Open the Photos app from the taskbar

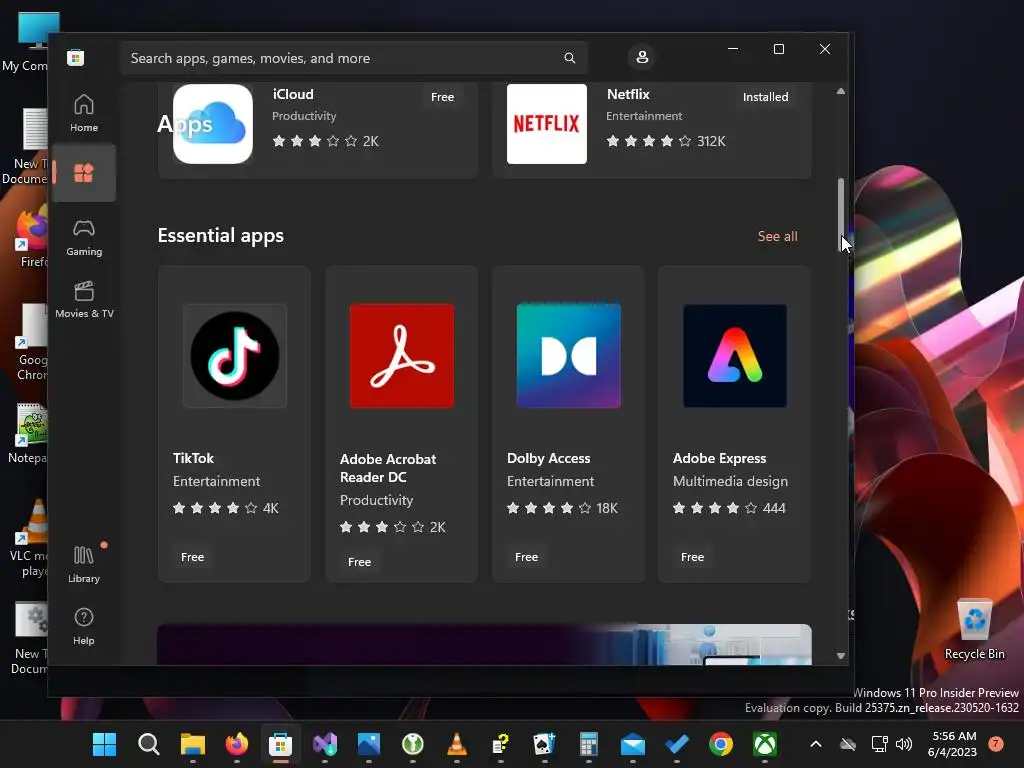pyautogui.click(x=368, y=744)
